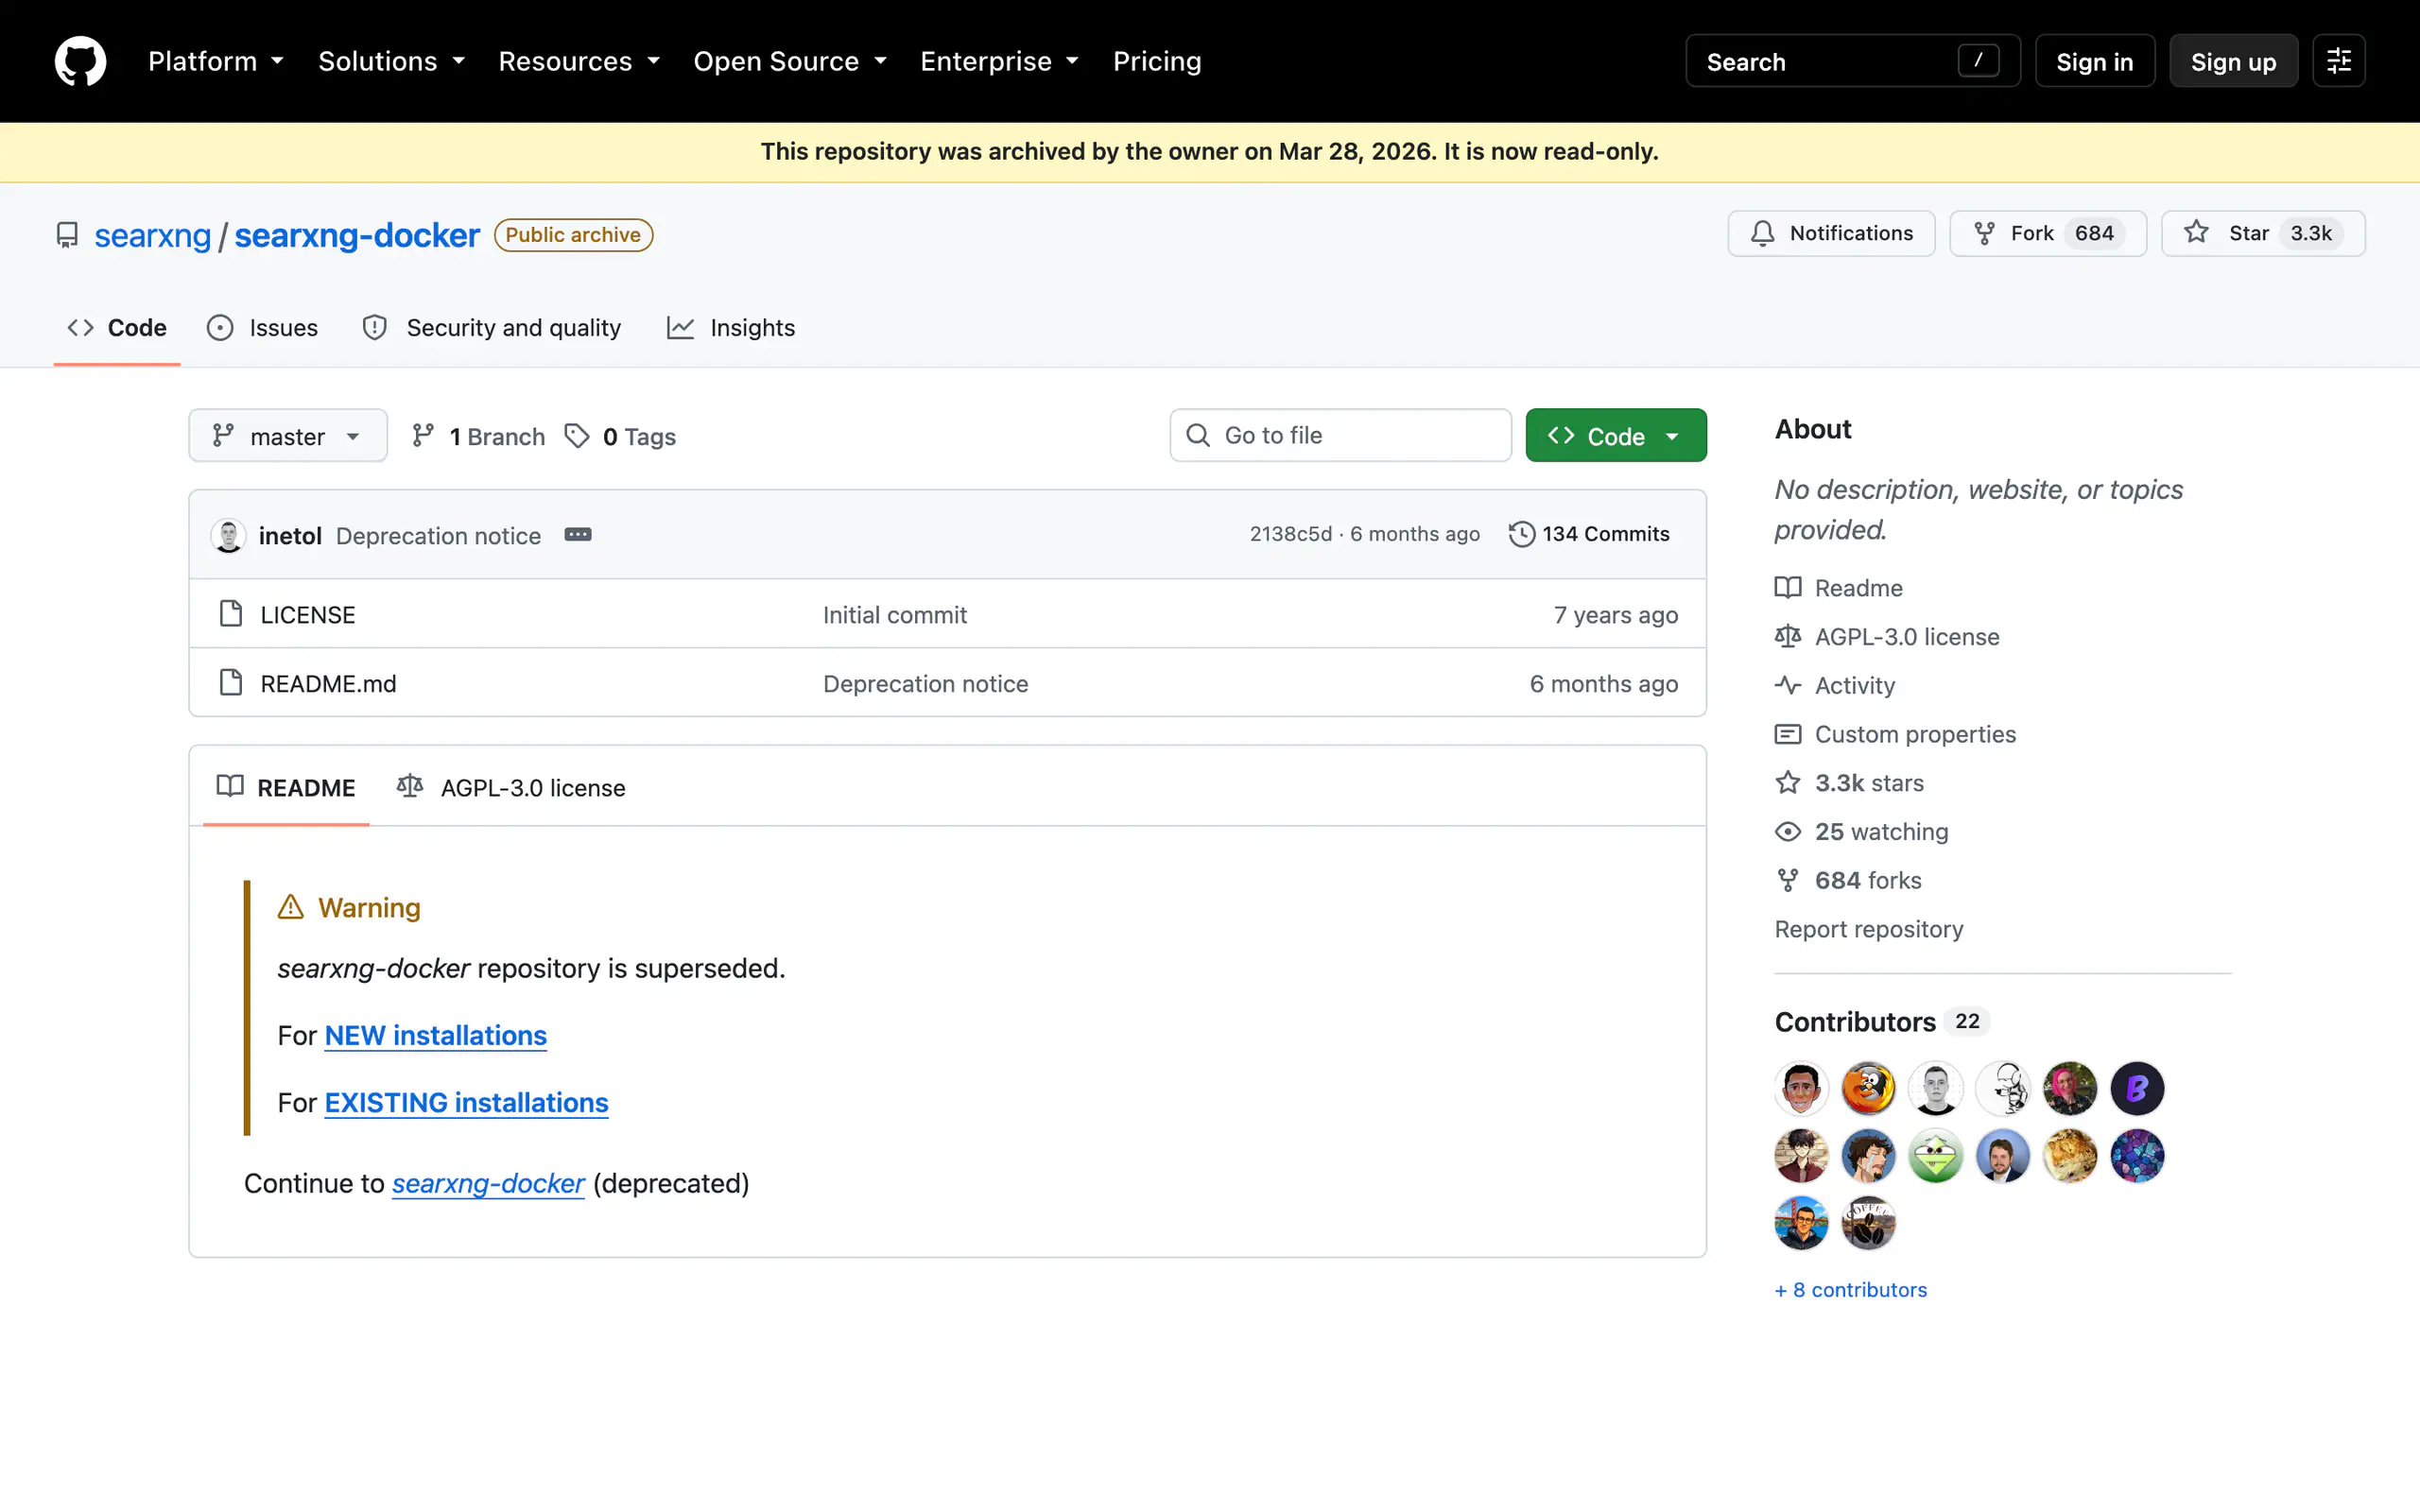Select the AGPL-3.0 license tab
The width and height of the screenshot is (2420, 1512).
click(511, 787)
